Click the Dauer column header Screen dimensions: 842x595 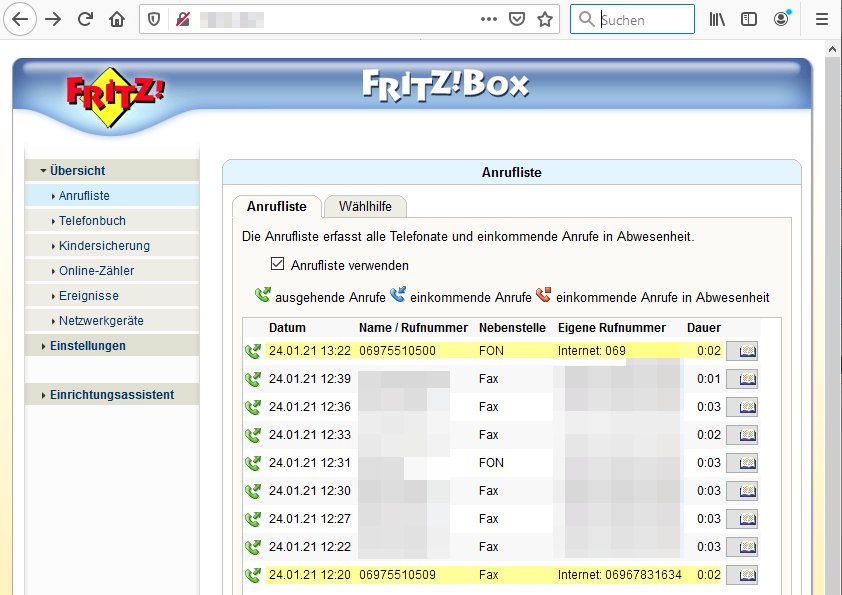point(703,328)
